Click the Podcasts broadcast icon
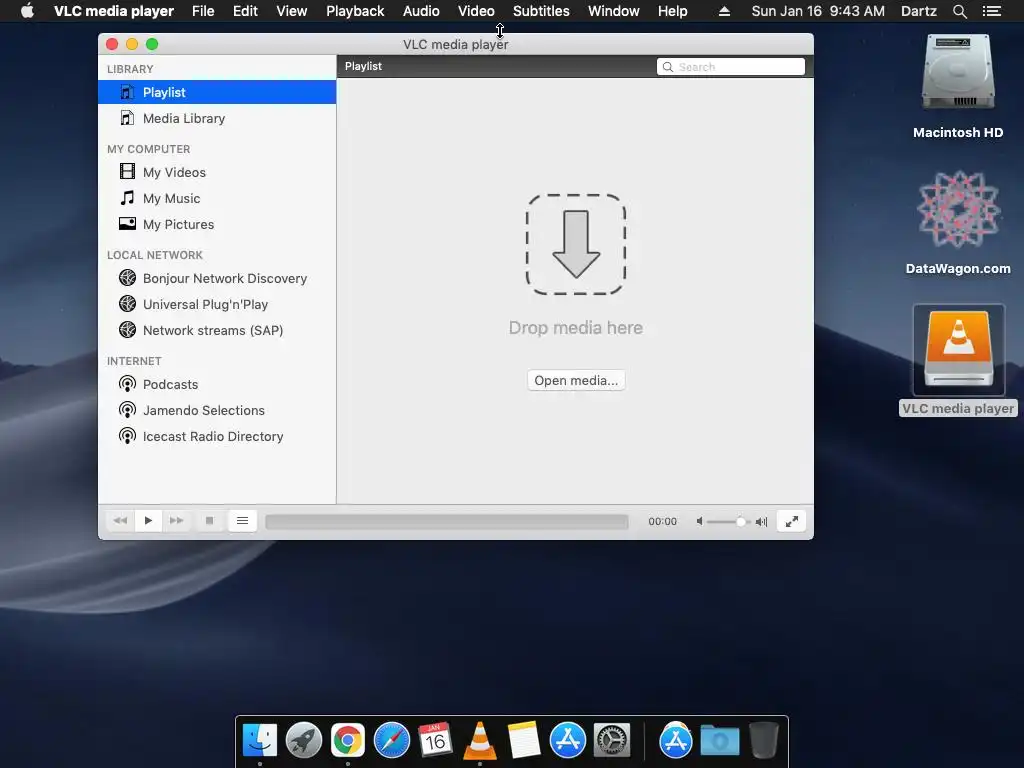 click(x=127, y=384)
